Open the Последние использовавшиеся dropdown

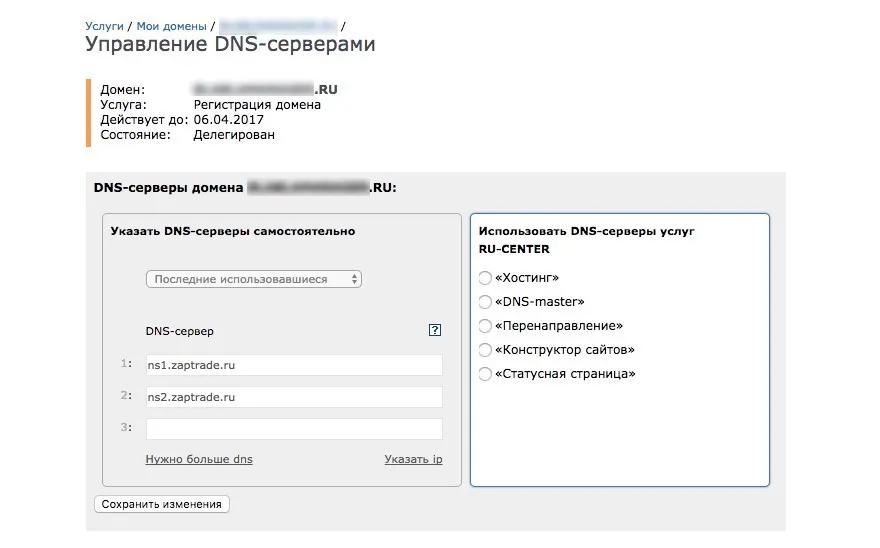click(254, 279)
